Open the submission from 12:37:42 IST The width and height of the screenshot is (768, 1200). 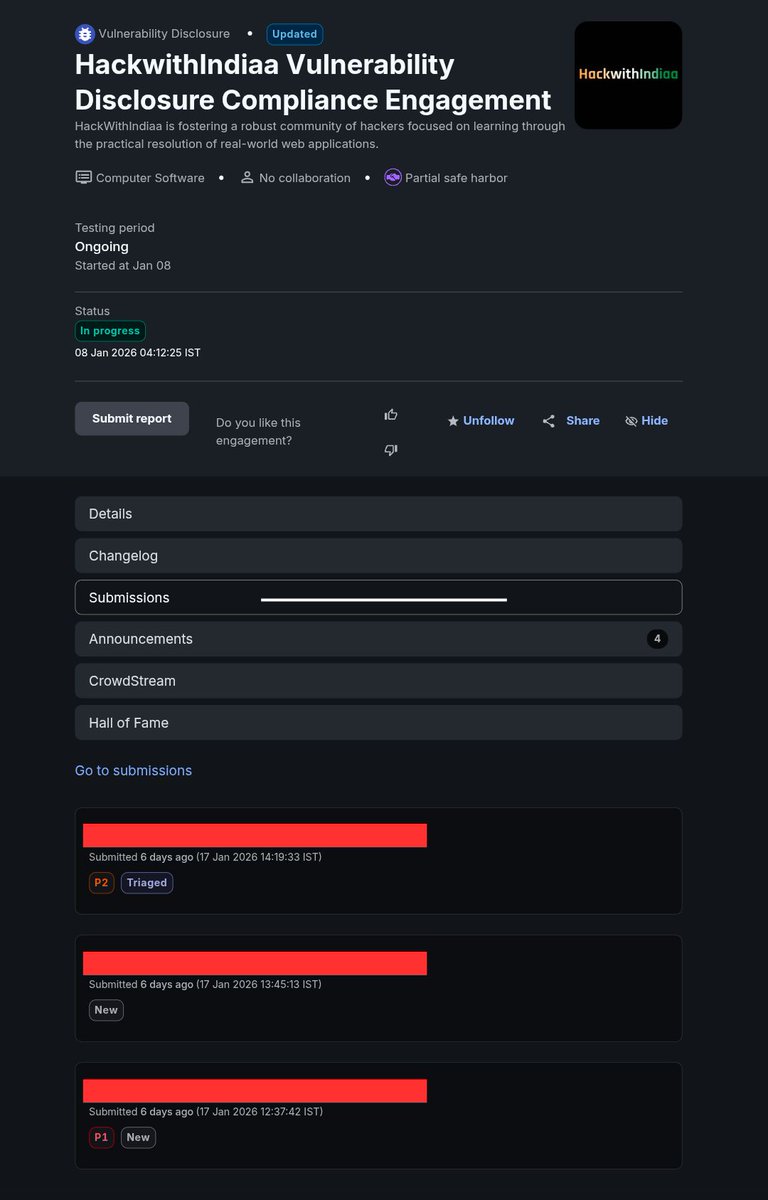click(378, 1115)
